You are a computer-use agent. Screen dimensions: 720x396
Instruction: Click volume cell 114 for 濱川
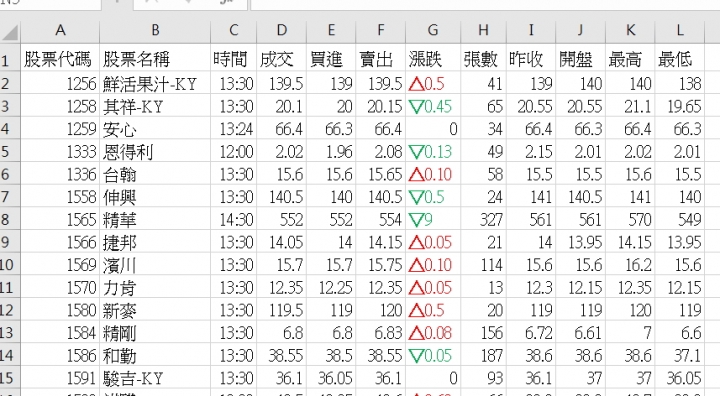click(x=484, y=265)
